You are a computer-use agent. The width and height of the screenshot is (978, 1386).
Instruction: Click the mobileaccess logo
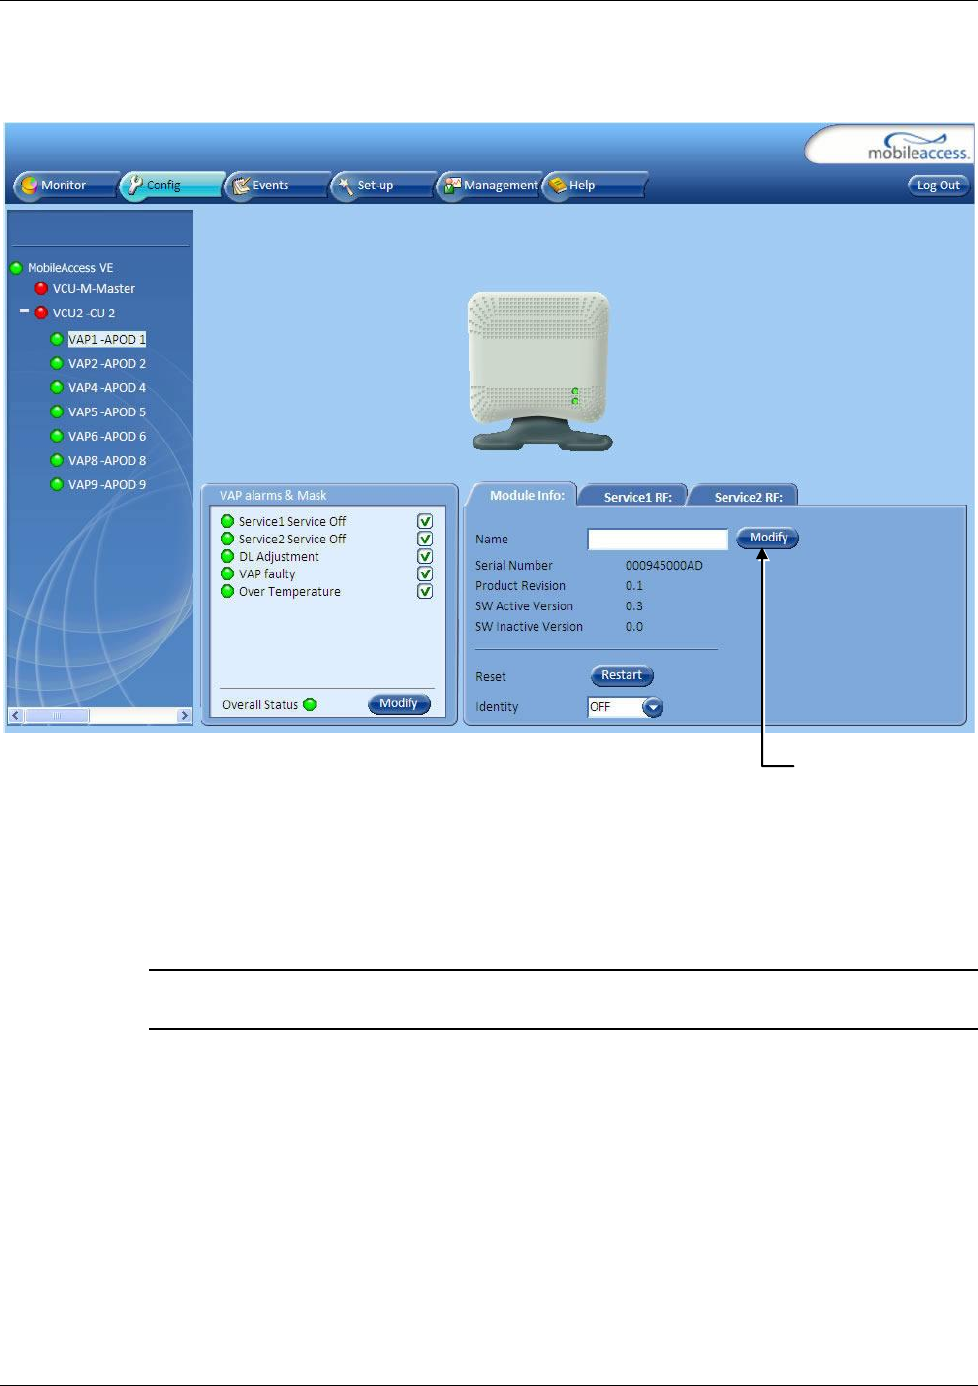pyautogui.click(x=918, y=146)
